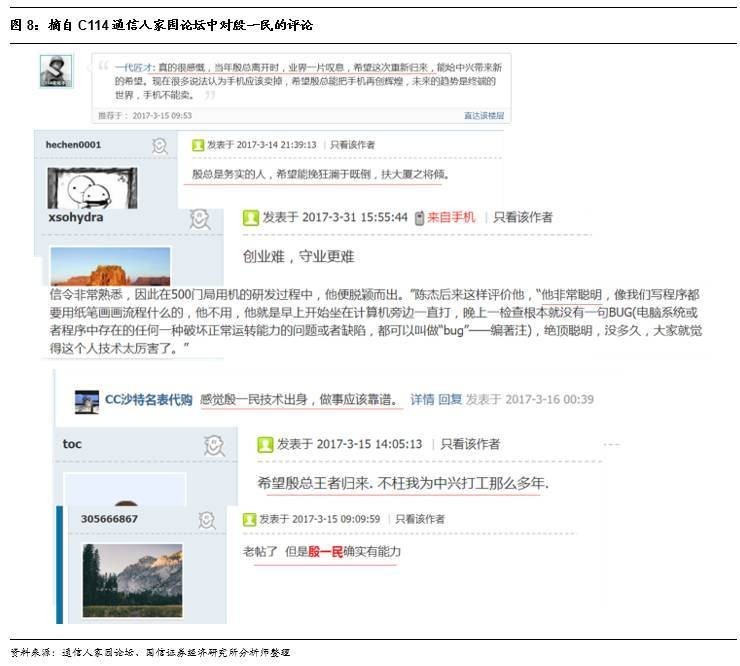Screen dimensions: 740x666
Task: Open CC沙特名表代购 user profile name
Action: pos(149,399)
